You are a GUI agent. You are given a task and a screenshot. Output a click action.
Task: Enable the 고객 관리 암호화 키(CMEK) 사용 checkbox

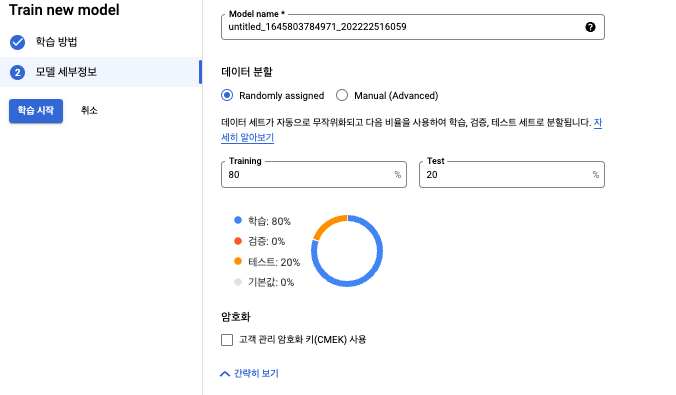point(227,340)
